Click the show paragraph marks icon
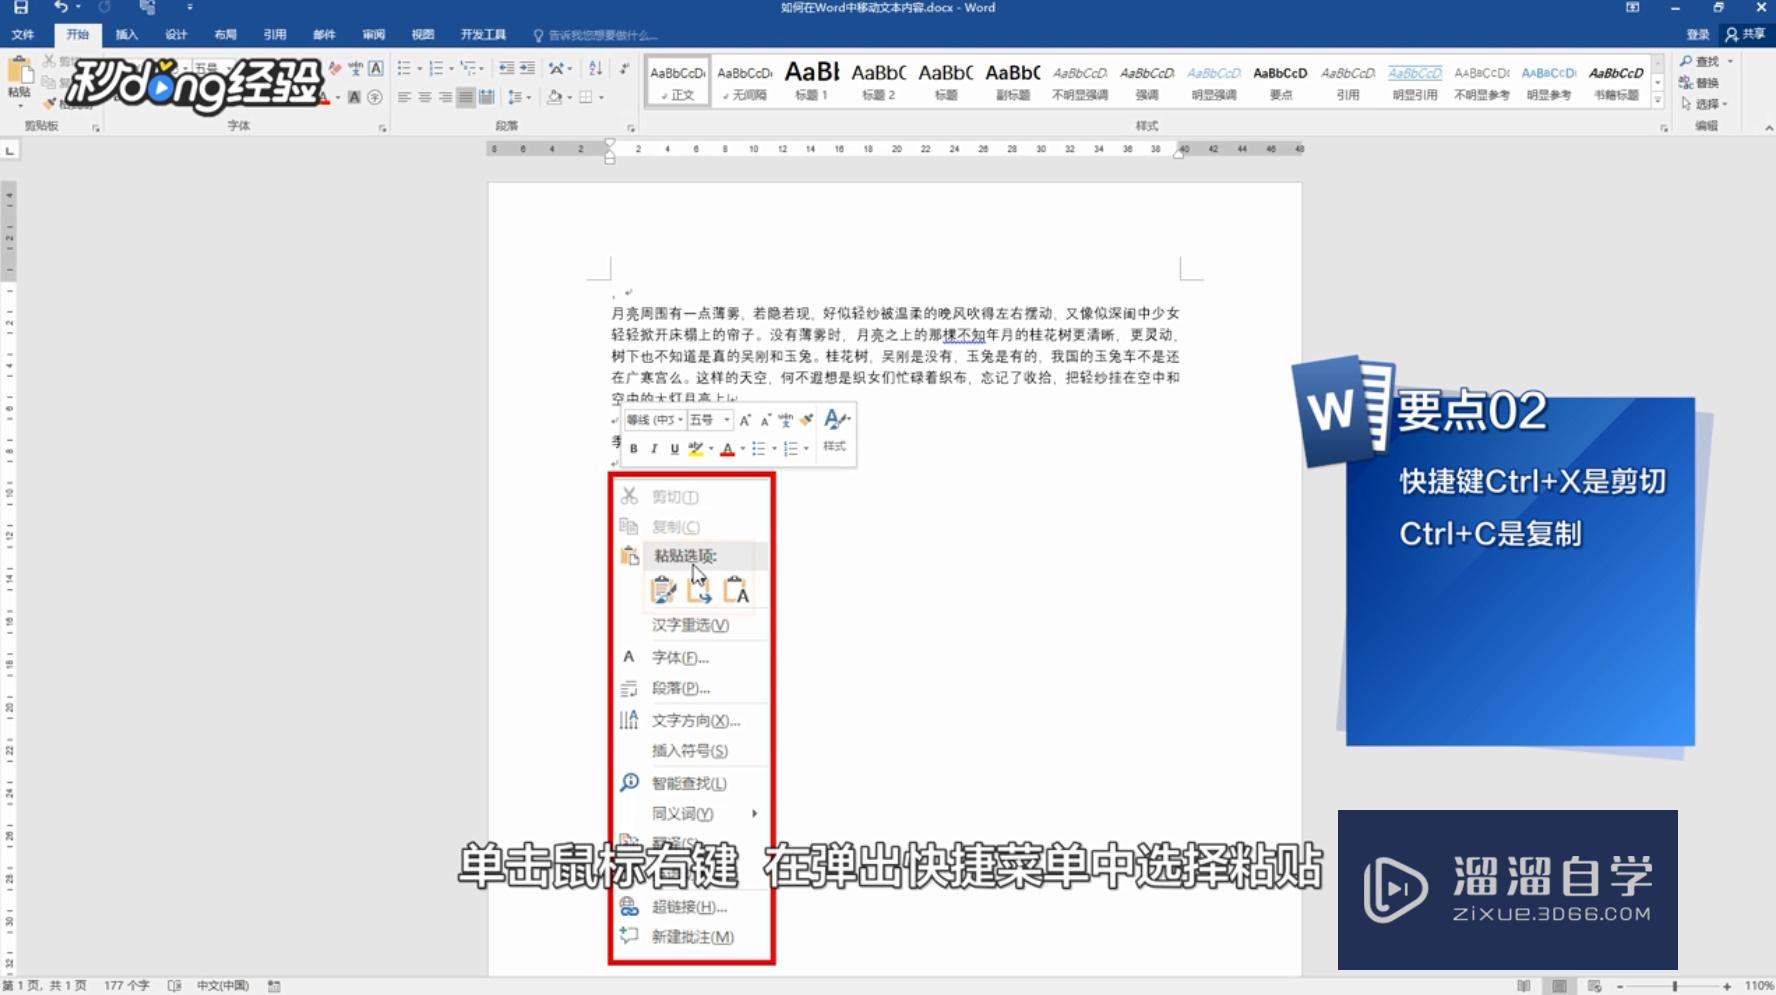1776x995 pixels. pyautogui.click(x=624, y=68)
